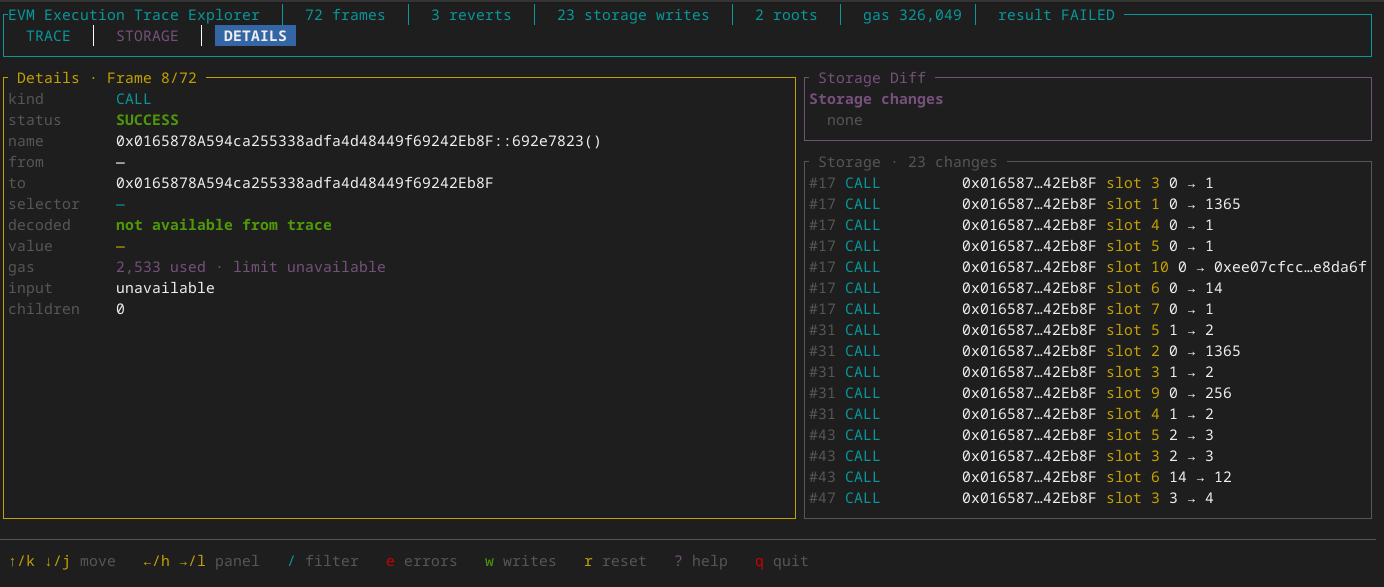Click the 'r reset' shortcut

(615, 561)
